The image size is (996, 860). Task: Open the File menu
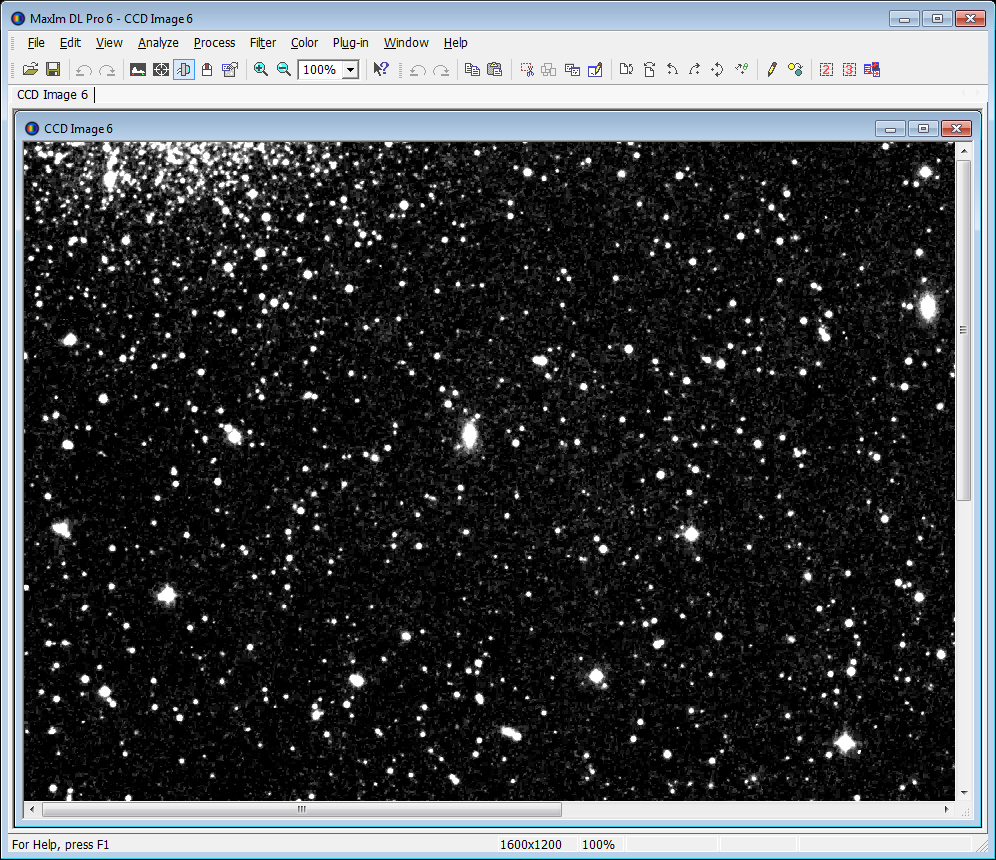click(36, 43)
